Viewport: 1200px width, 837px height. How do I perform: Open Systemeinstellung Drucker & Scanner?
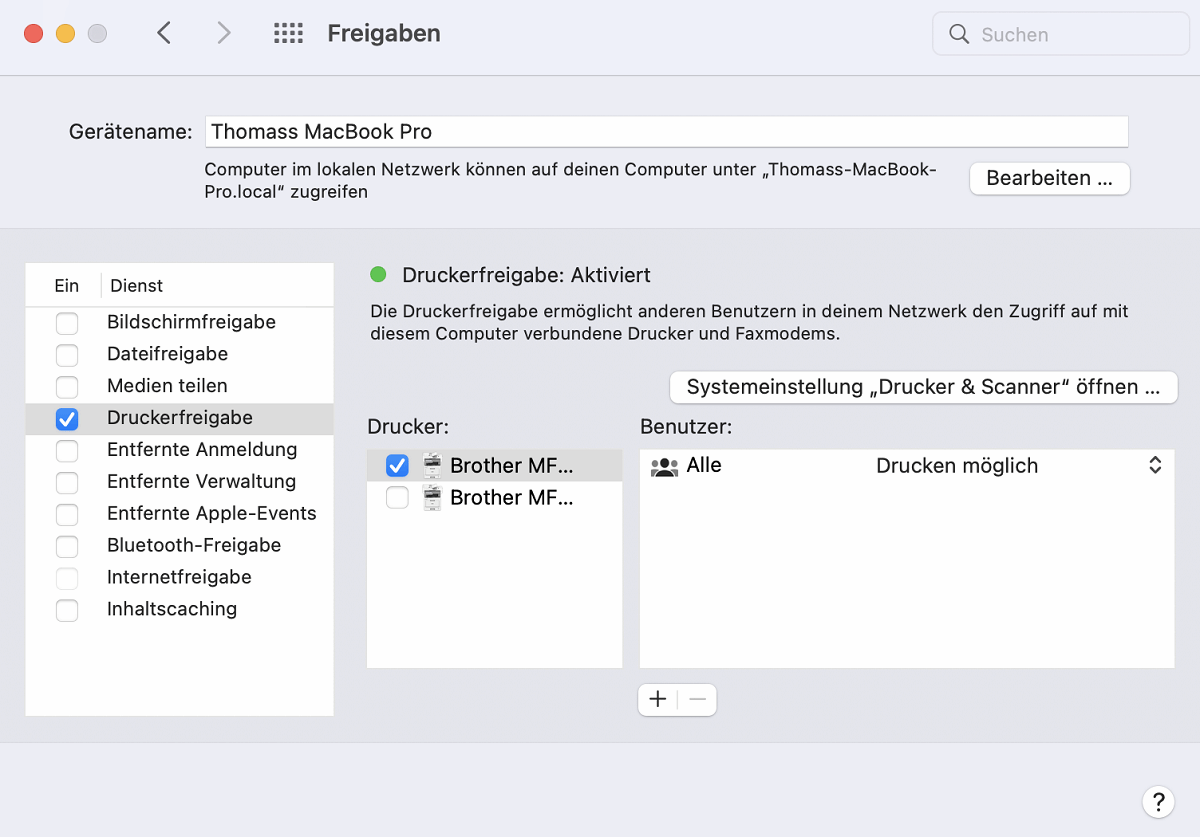tap(923, 387)
